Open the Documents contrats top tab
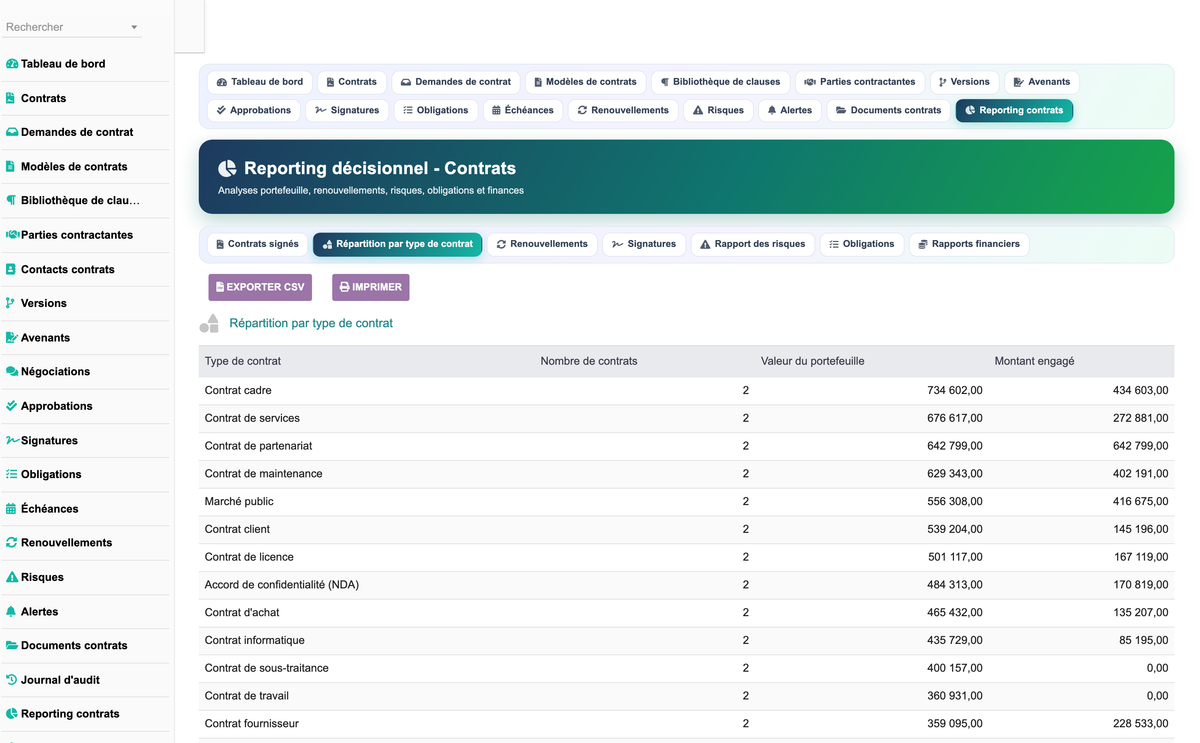 pyautogui.click(x=888, y=110)
